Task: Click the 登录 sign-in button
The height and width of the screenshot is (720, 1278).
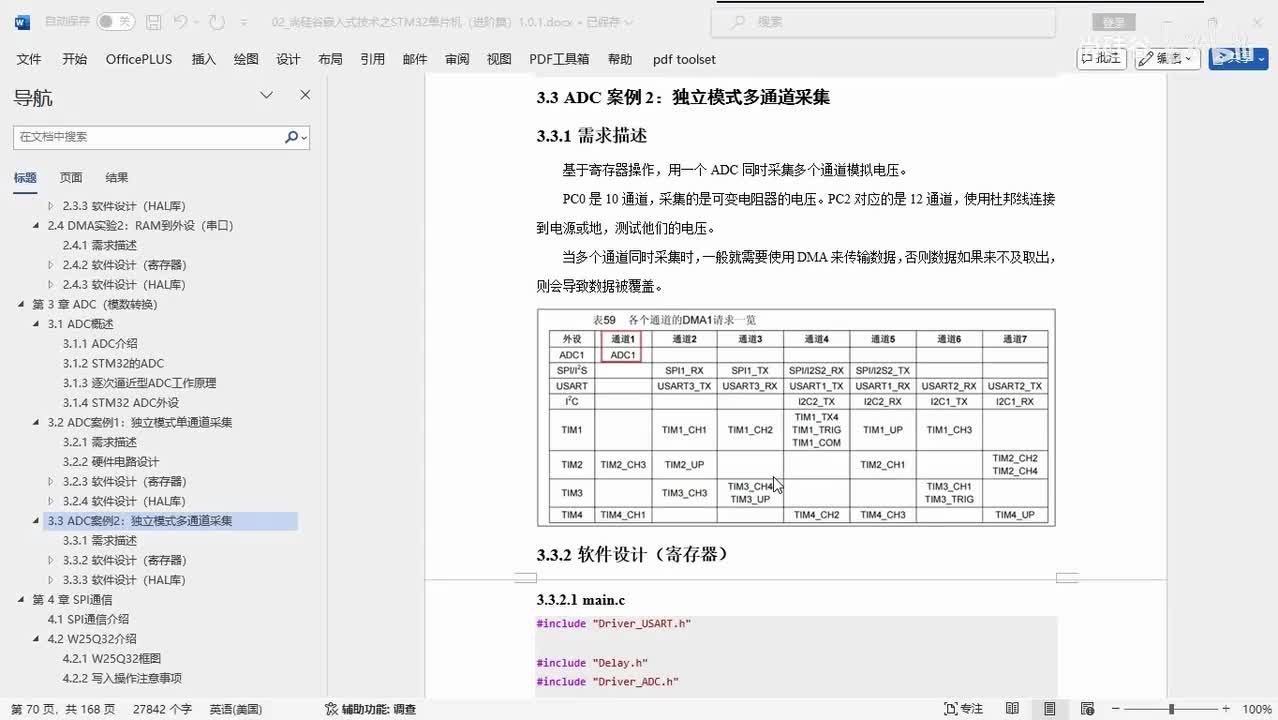Action: pos(1114,21)
